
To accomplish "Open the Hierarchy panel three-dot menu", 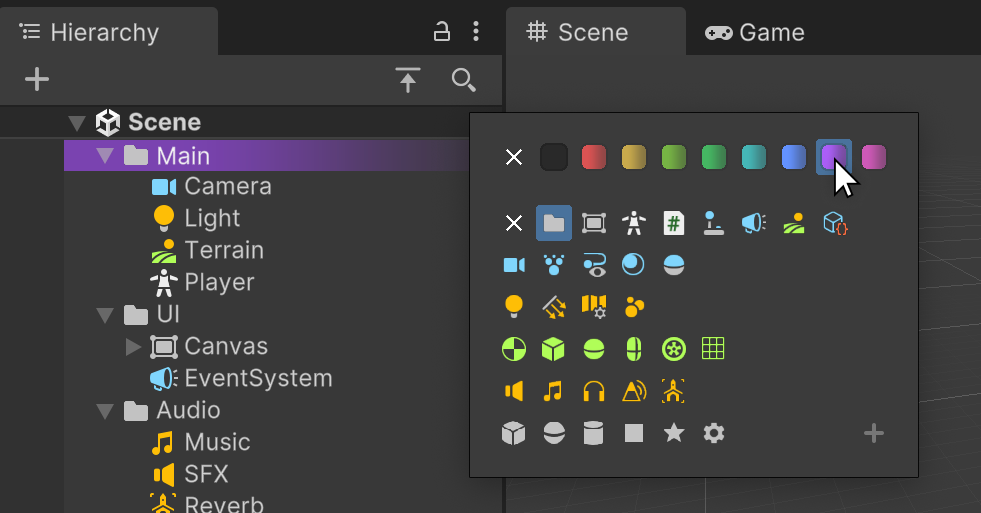I will click(476, 31).
